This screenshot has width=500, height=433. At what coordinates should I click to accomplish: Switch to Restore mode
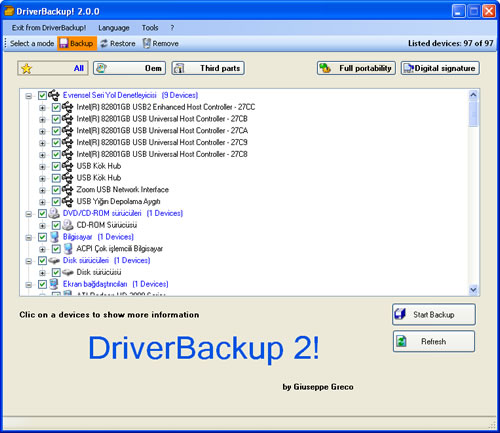(x=118, y=43)
